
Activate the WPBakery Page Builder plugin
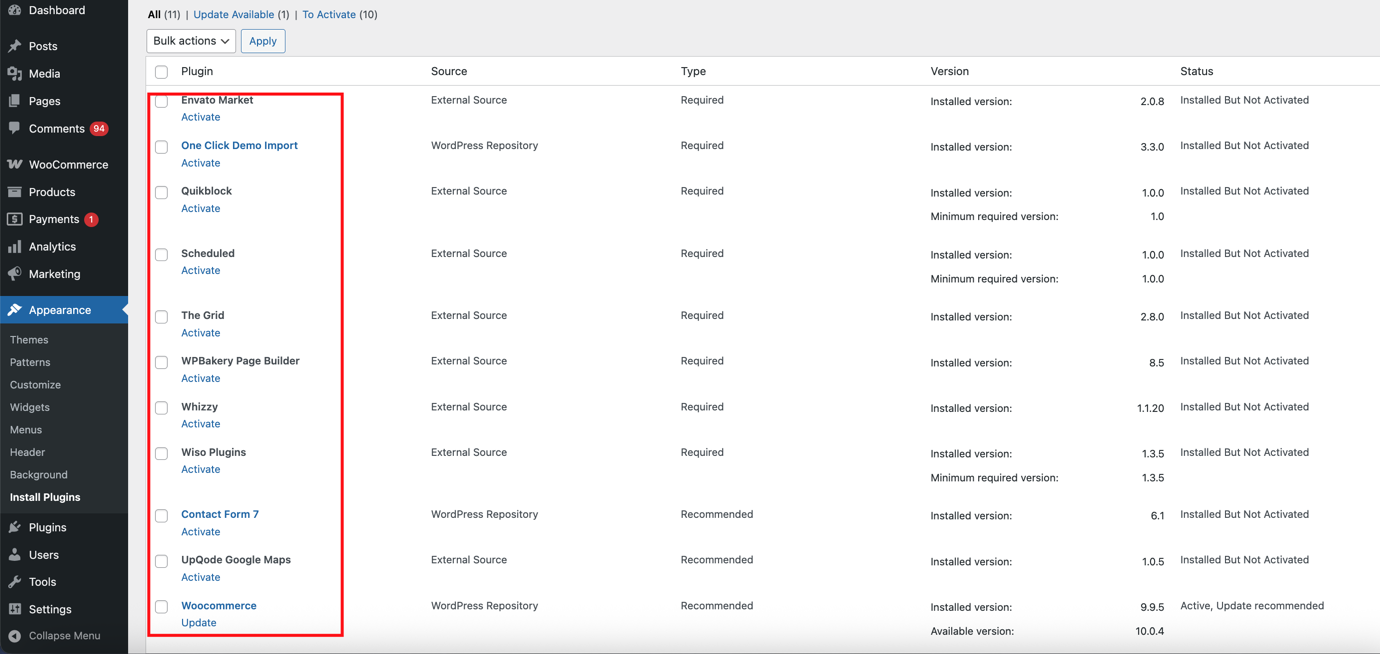pos(201,379)
